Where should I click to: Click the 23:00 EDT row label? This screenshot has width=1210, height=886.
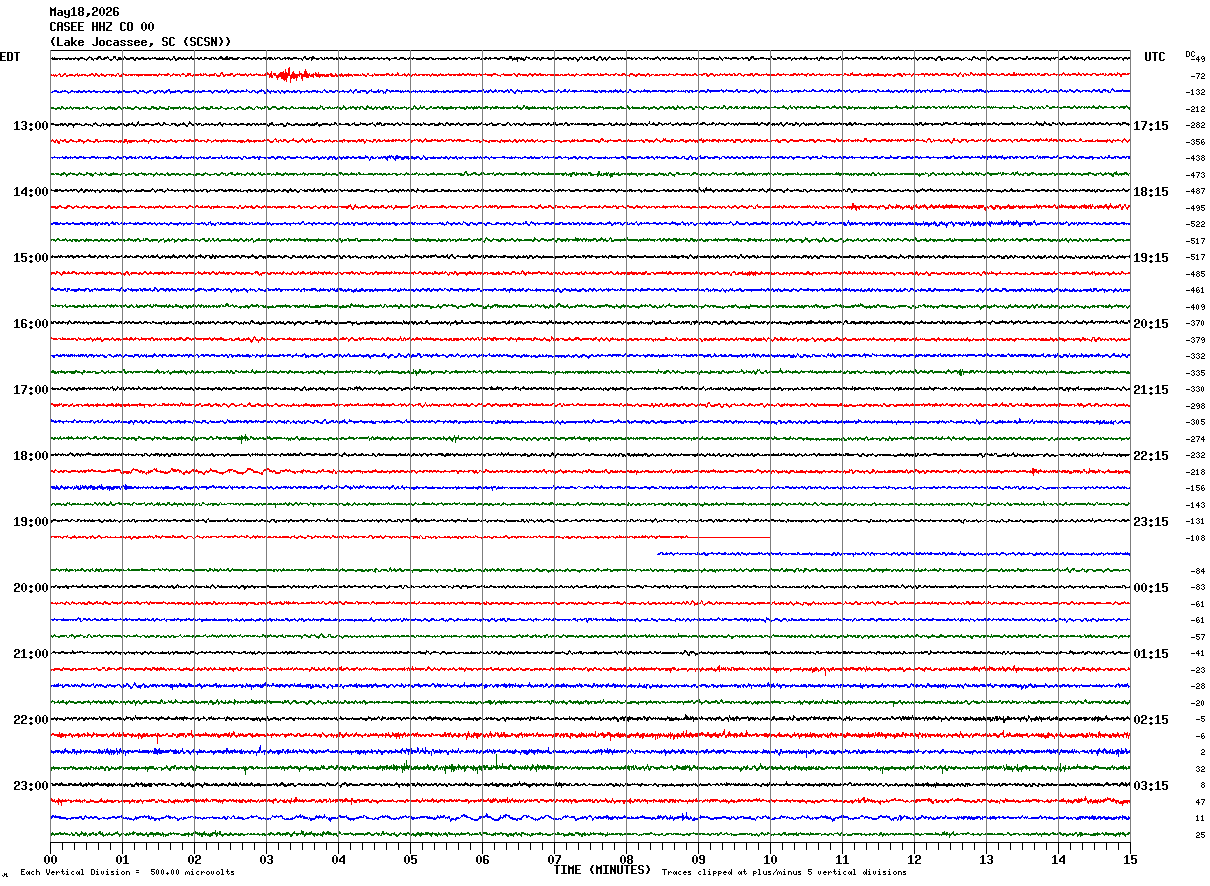[30, 786]
